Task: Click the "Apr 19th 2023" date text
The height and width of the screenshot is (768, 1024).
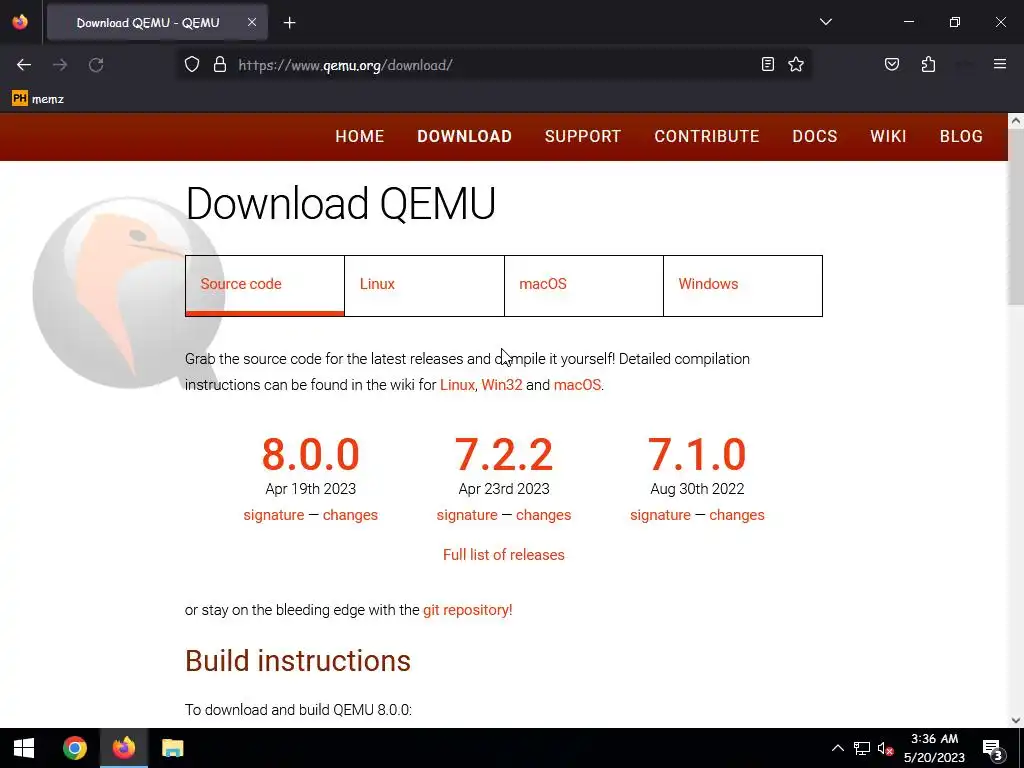Action: pos(310,489)
